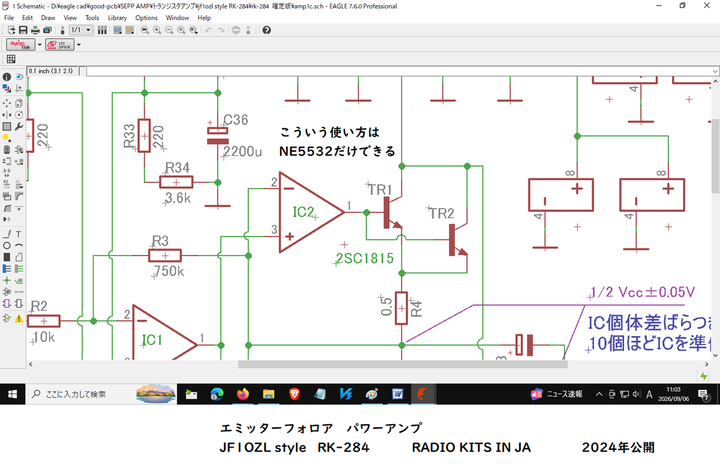This screenshot has height=471, width=720.
Task: Select the Text tool in sidebar
Action: (19, 234)
